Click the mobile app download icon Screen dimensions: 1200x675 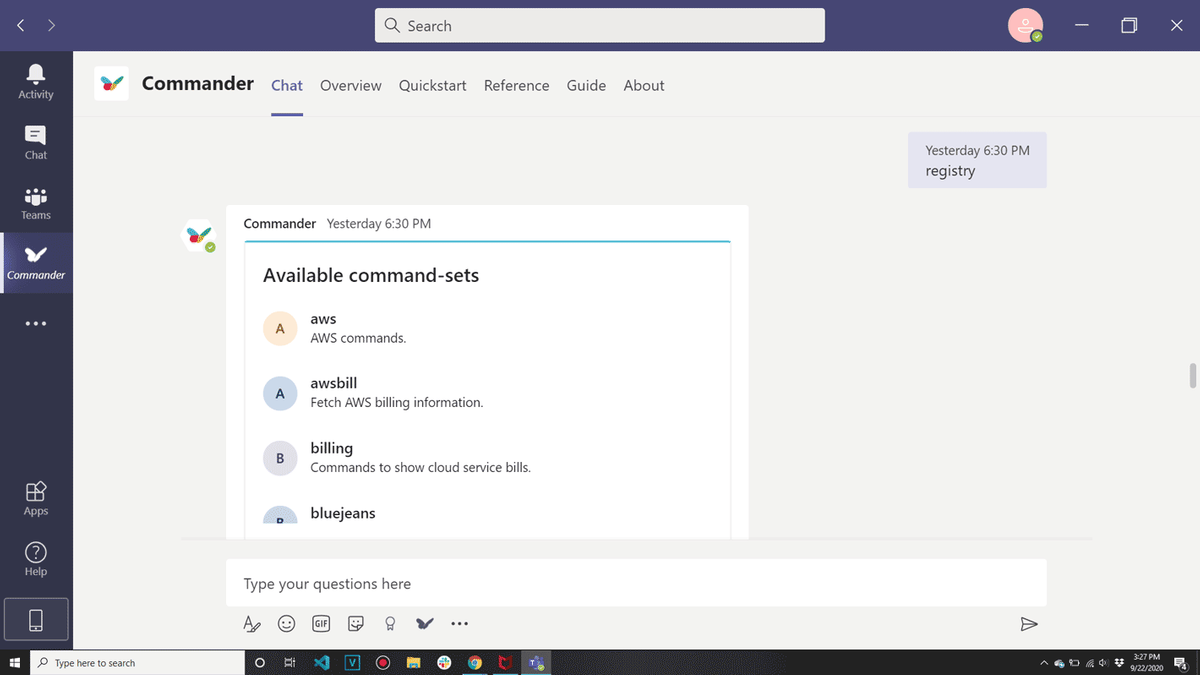coord(36,620)
